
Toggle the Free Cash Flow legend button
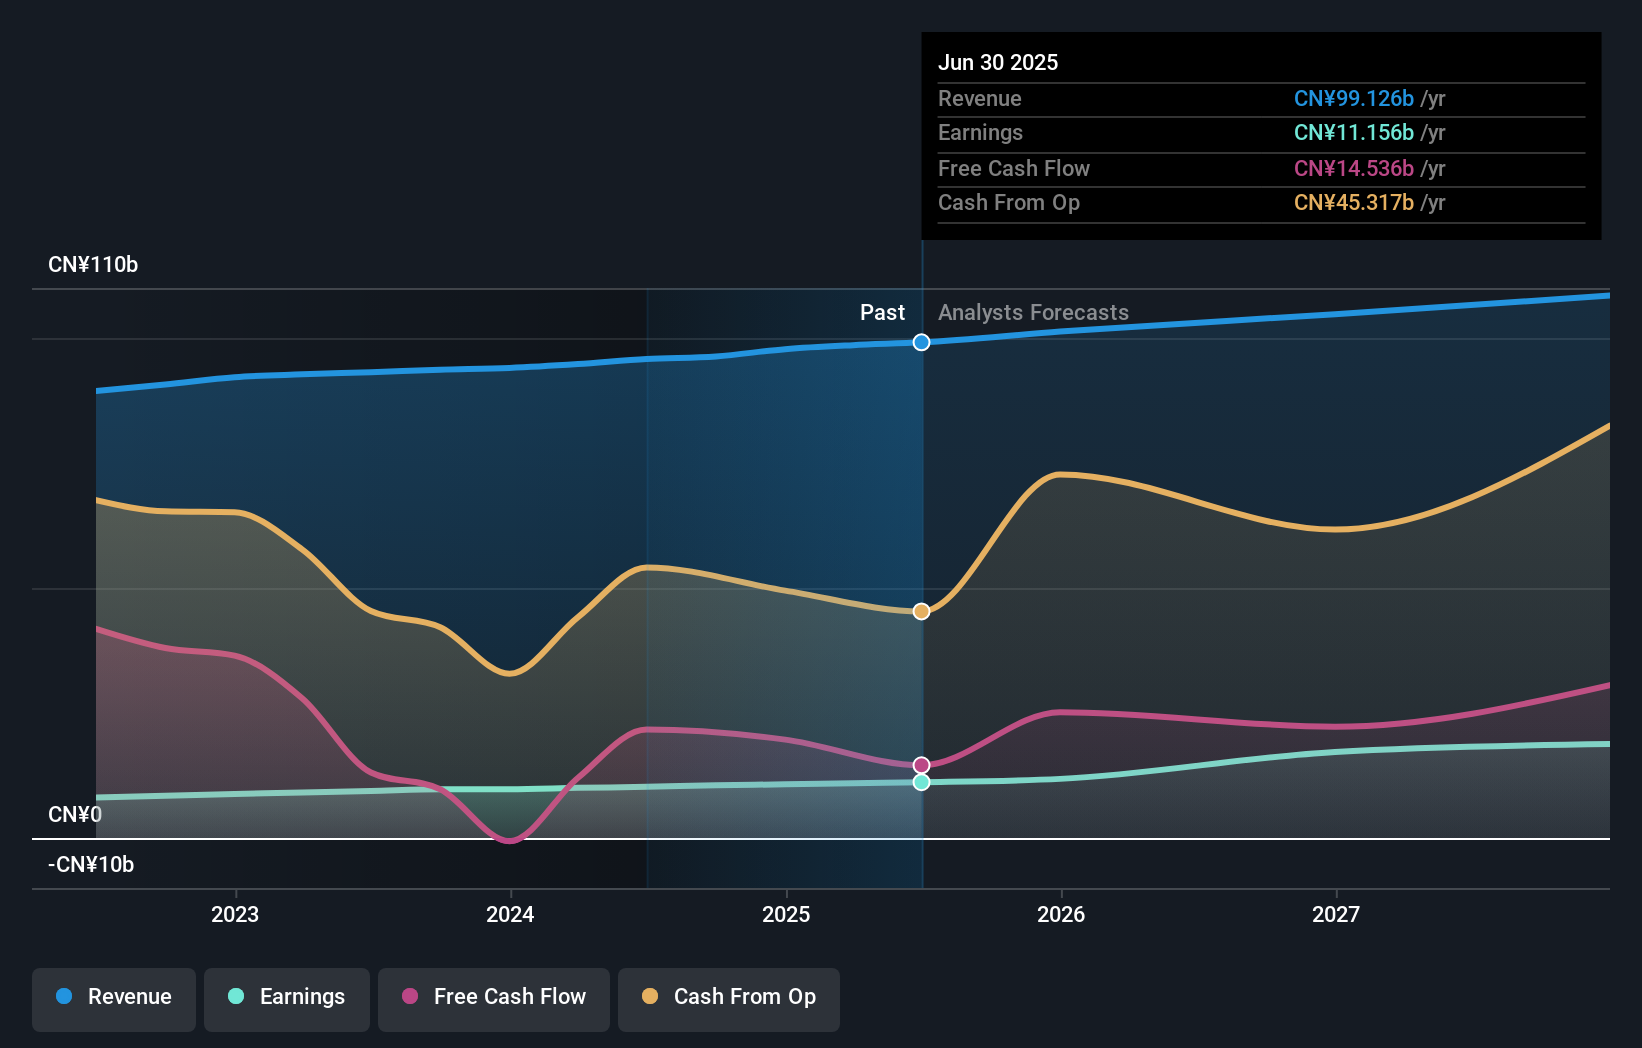tap(494, 999)
